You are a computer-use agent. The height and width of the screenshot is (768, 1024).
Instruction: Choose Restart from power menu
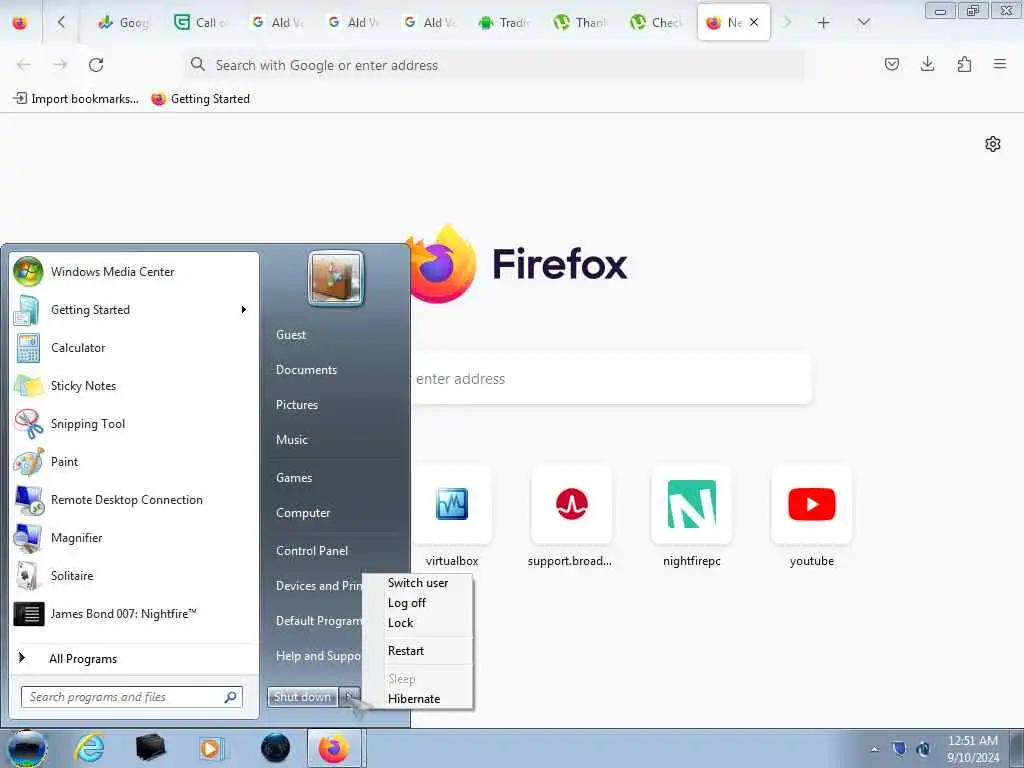(x=418, y=651)
